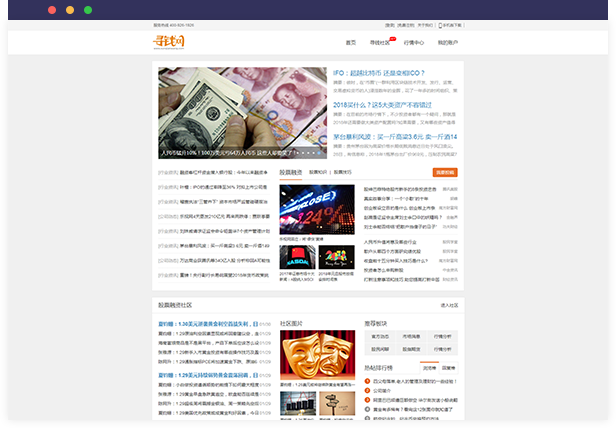Open the signpost thumbnail under 社区图片
Viewport: 616px width, 428px height.
337,404
